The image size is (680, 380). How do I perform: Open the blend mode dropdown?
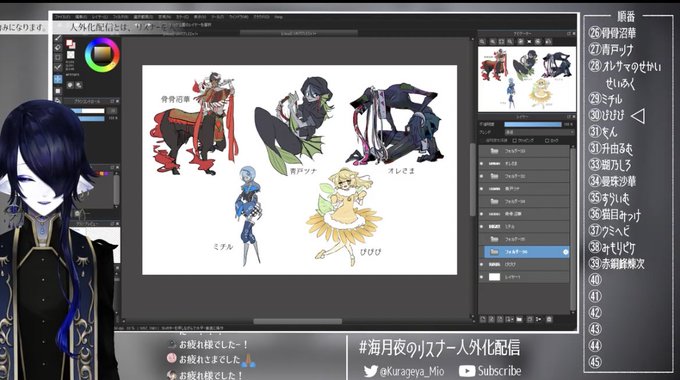539,132
